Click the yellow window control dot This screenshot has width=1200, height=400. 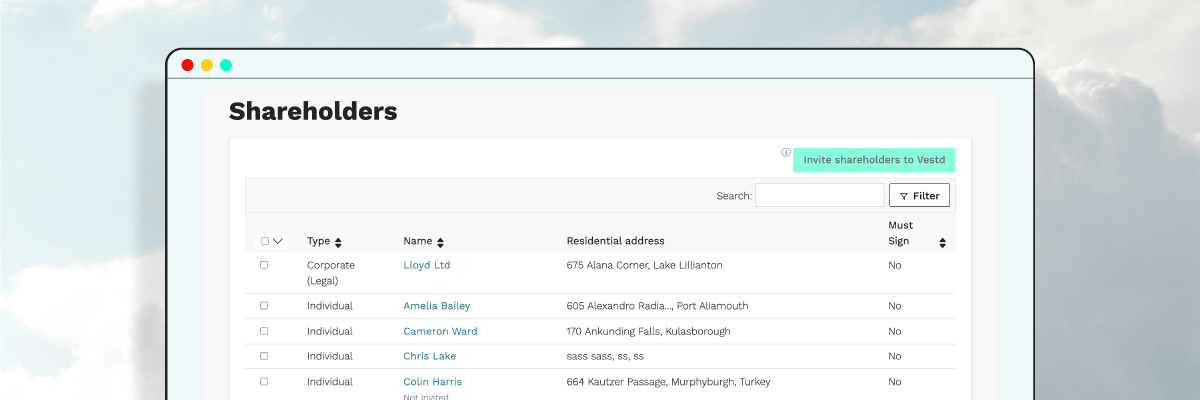[207, 65]
